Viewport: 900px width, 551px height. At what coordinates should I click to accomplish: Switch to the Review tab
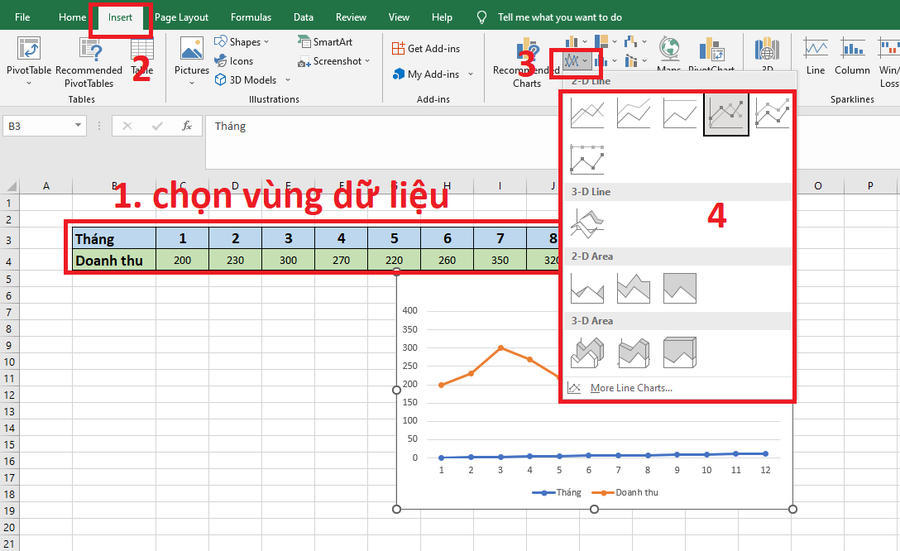tap(351, 17)
